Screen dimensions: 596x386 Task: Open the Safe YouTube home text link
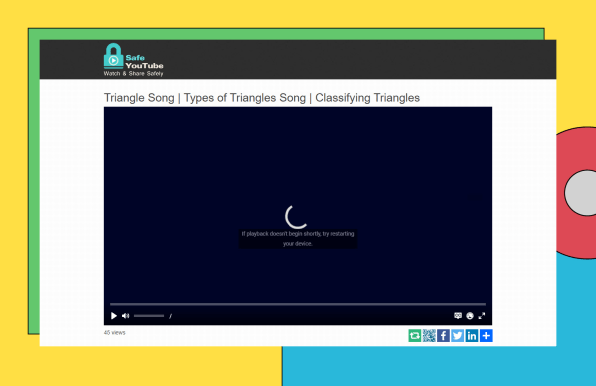[x=144, y=62]
